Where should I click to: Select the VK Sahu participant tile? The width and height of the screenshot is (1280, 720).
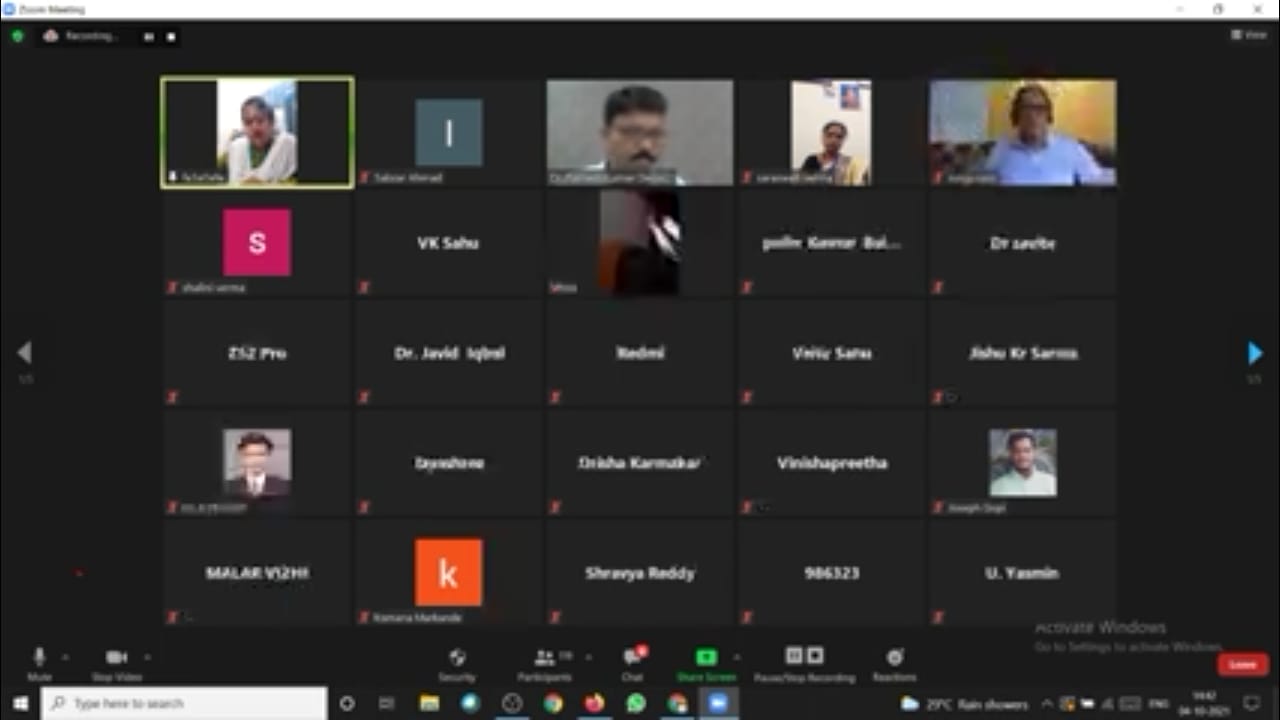click(x=448, y=243)
